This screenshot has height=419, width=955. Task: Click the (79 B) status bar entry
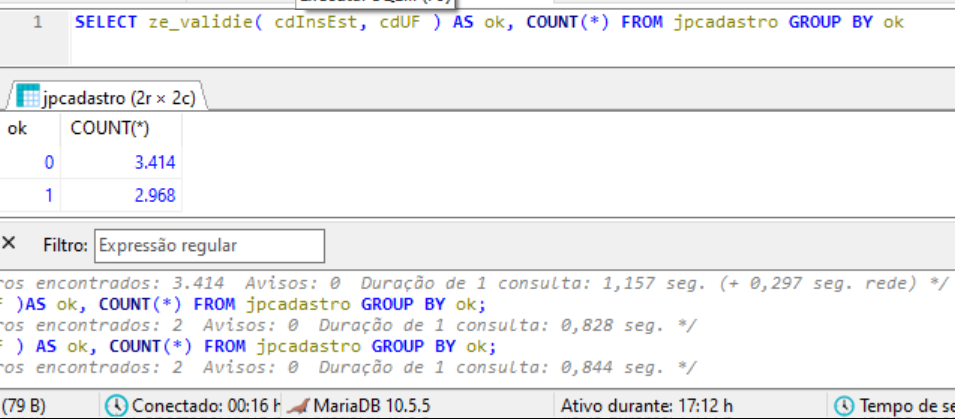tap(24, 406)
